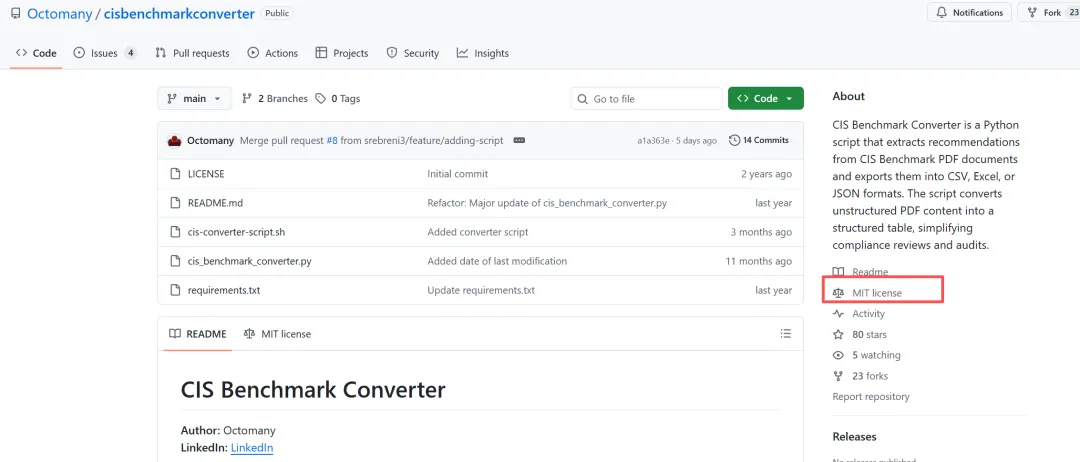The height and width of the screenshot is (462, 1080).
Task: Click the Octomany avatar in commit row
Action: pos(174,140)
